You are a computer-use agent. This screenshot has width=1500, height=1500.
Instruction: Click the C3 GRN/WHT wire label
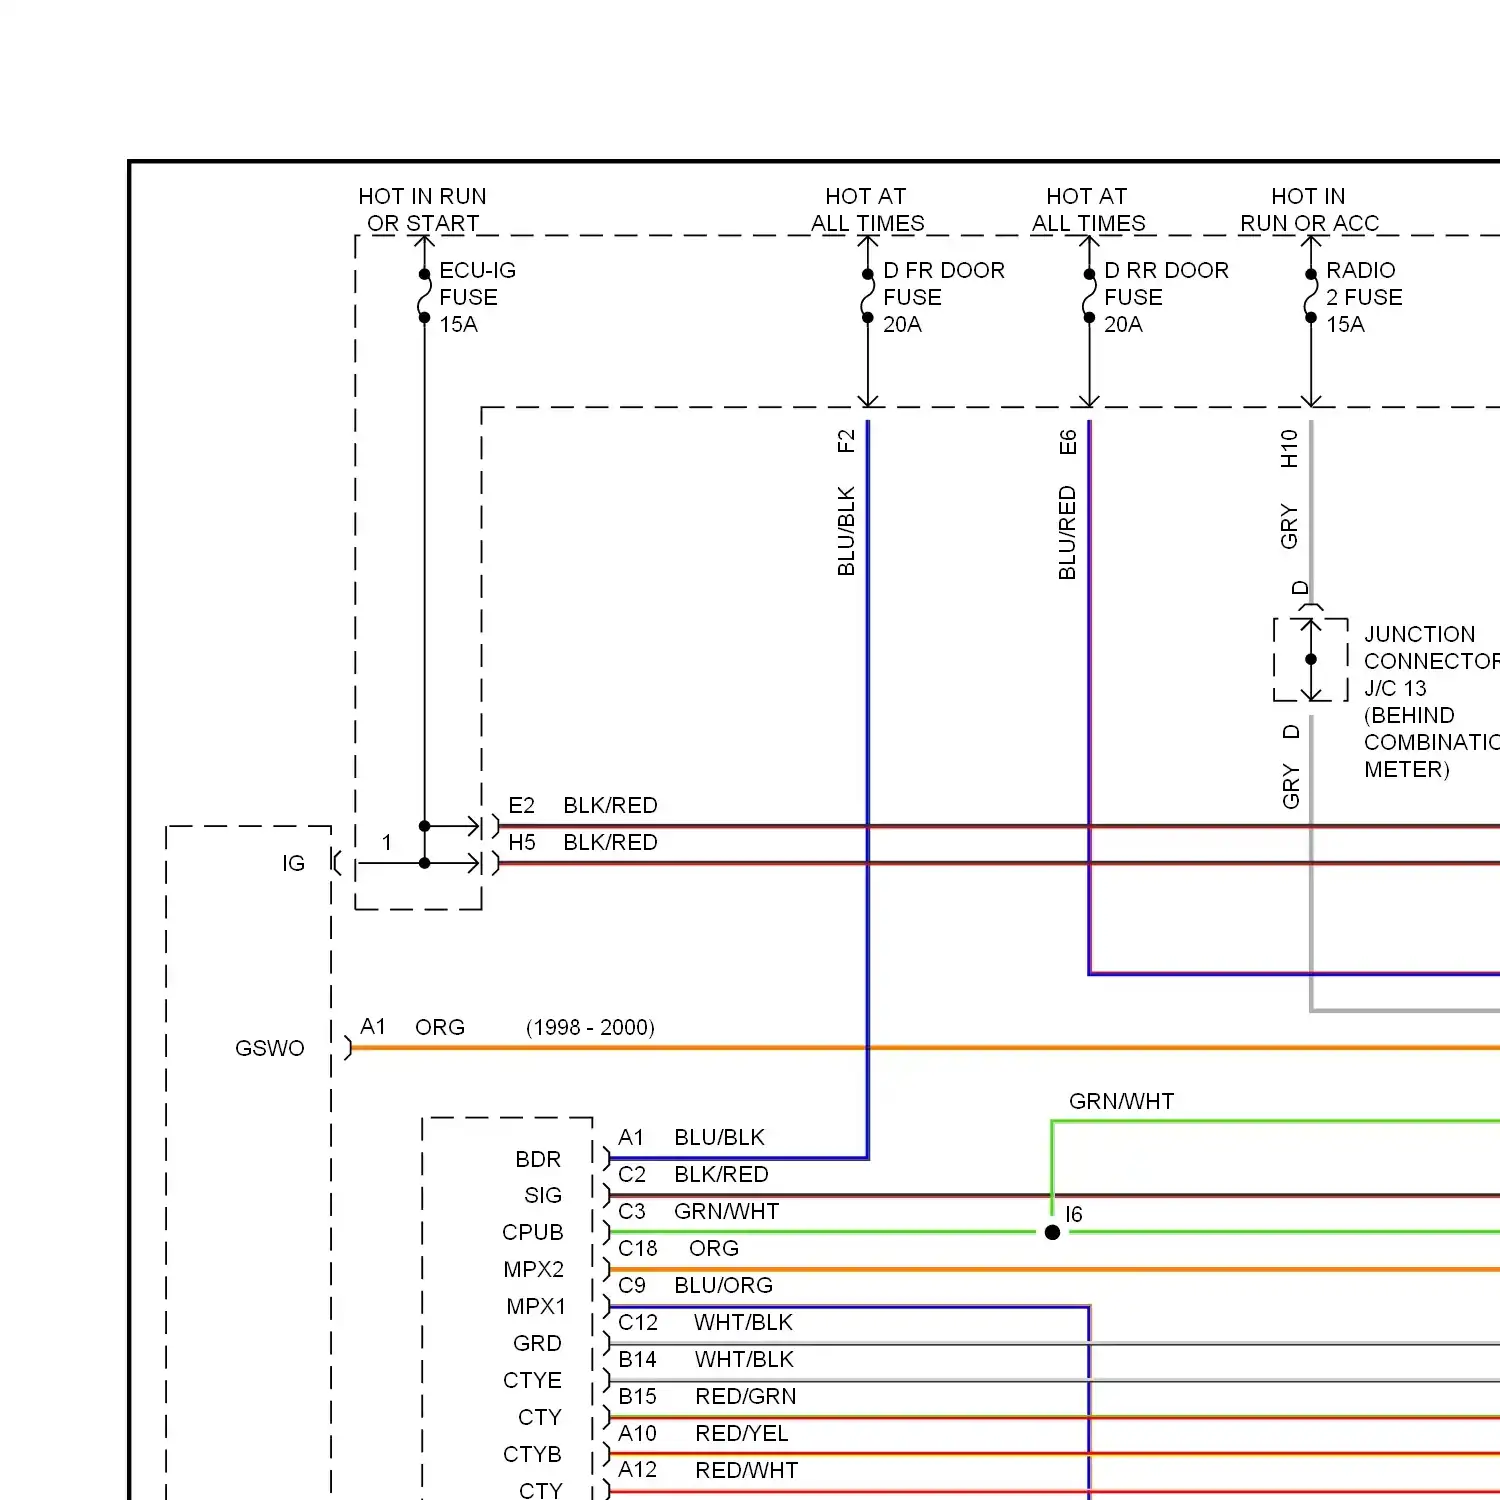pyautogui.click(x=699, y=1211)
